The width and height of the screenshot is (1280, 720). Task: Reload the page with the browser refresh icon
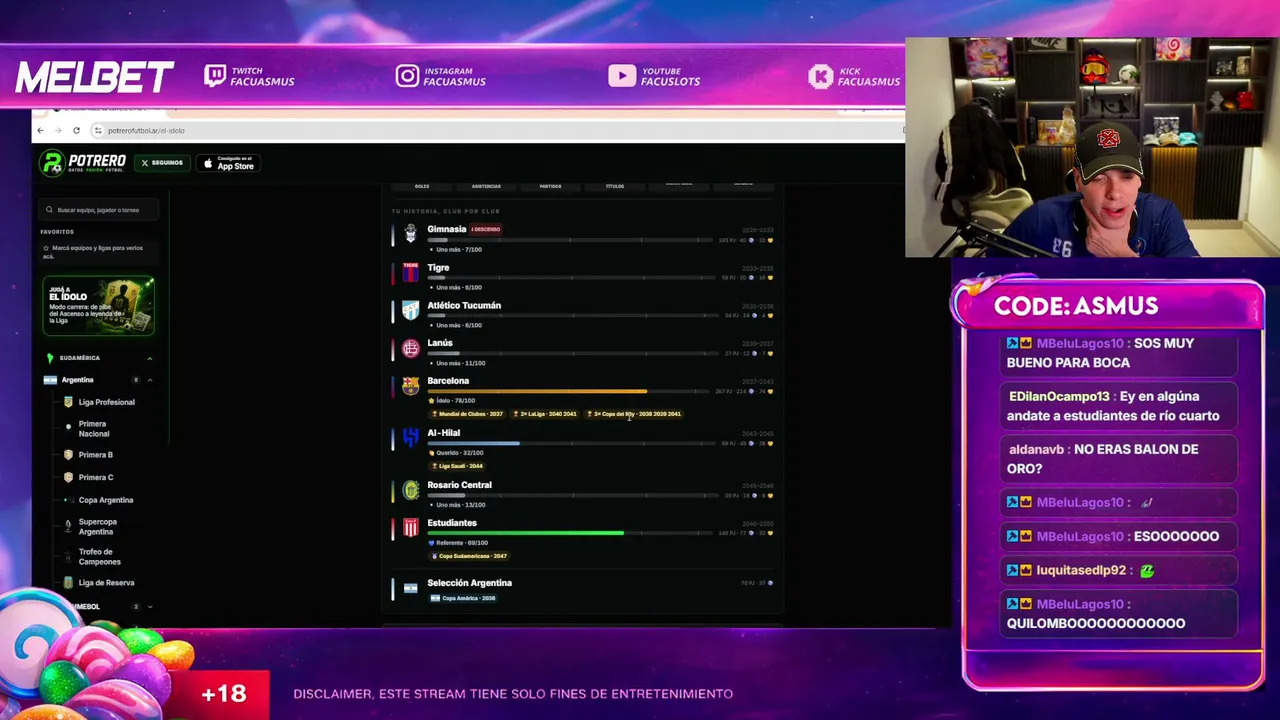pos(76,130)
